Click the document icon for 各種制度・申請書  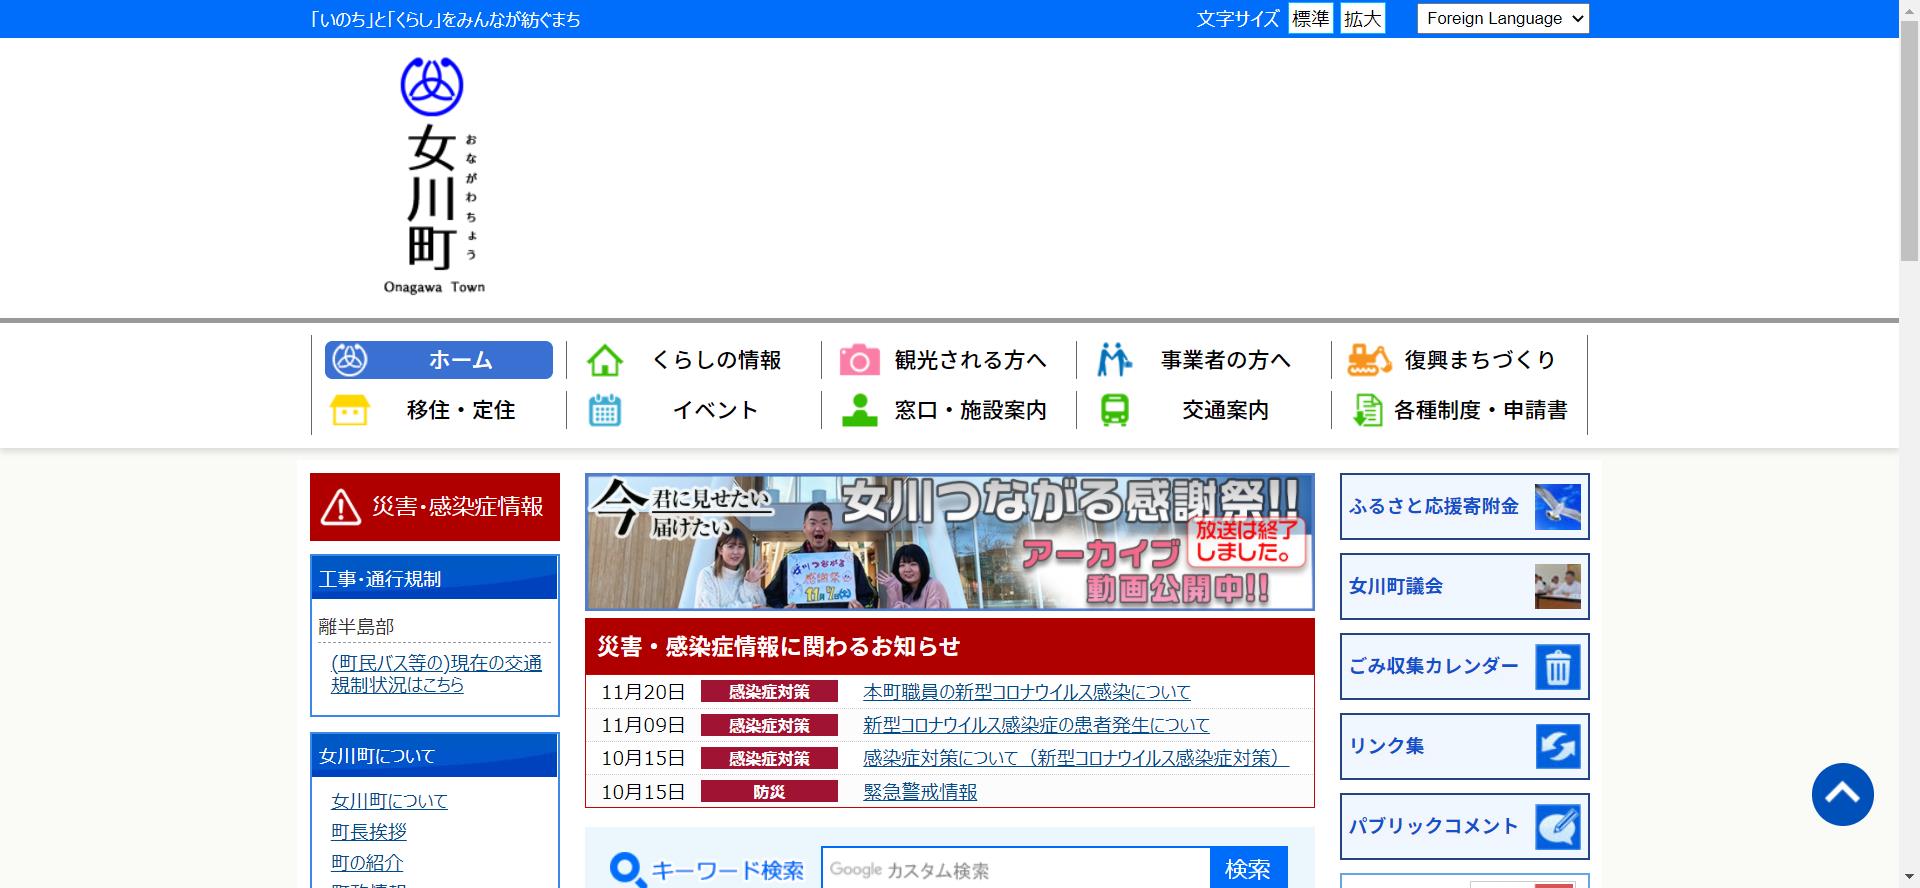click(x=1368, y=410)
